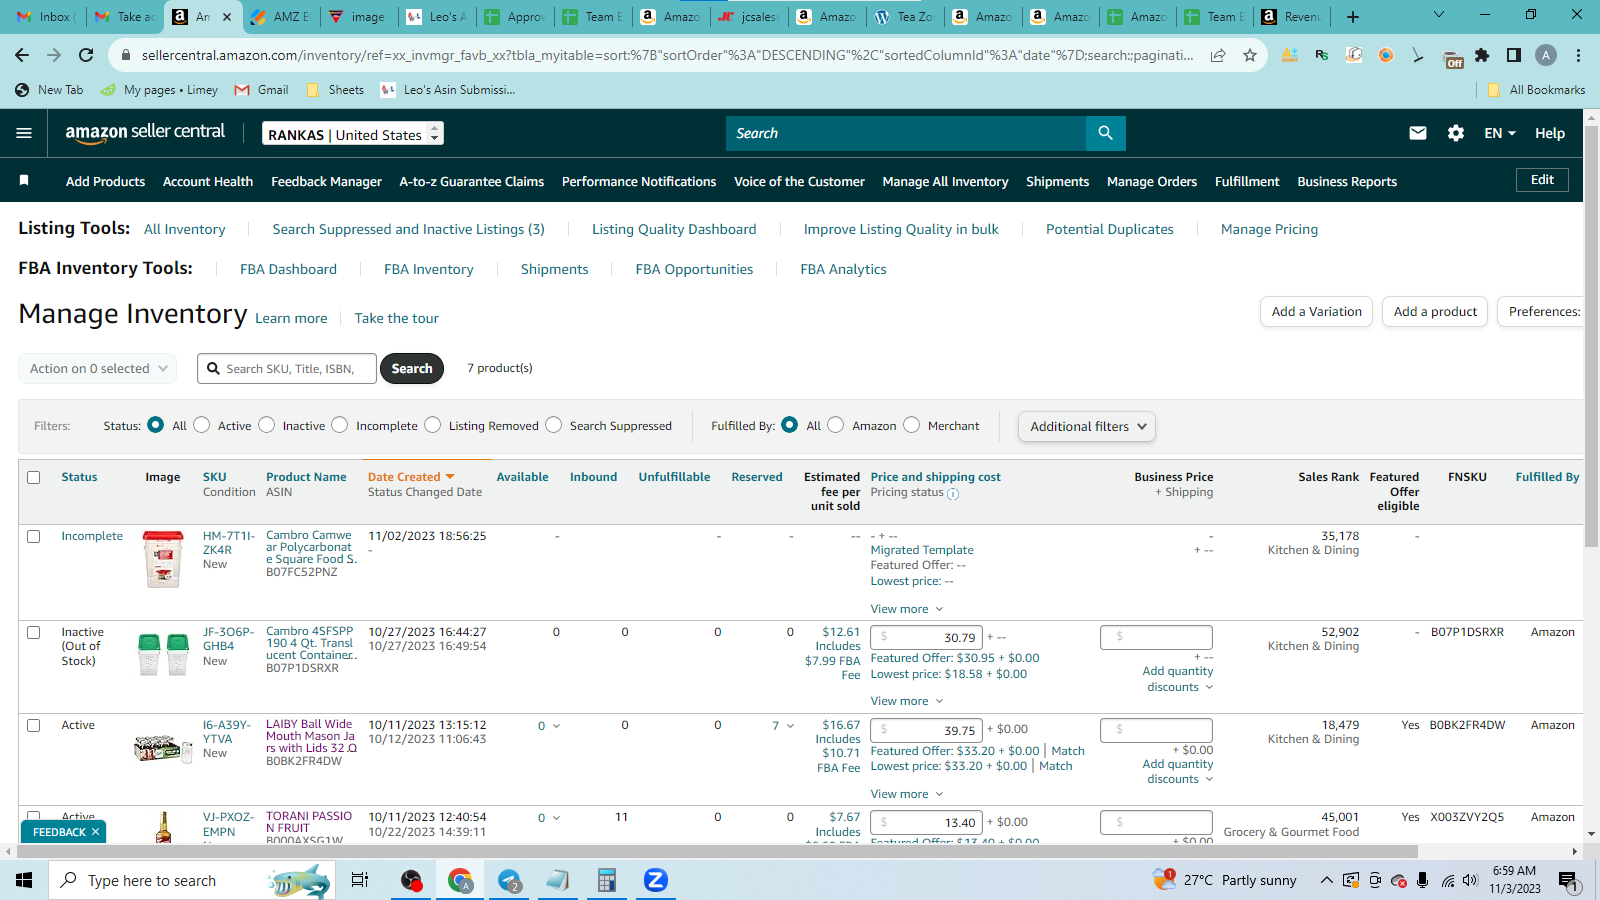
Task: Open Task View in the taskbar
Action: point(360,880)
